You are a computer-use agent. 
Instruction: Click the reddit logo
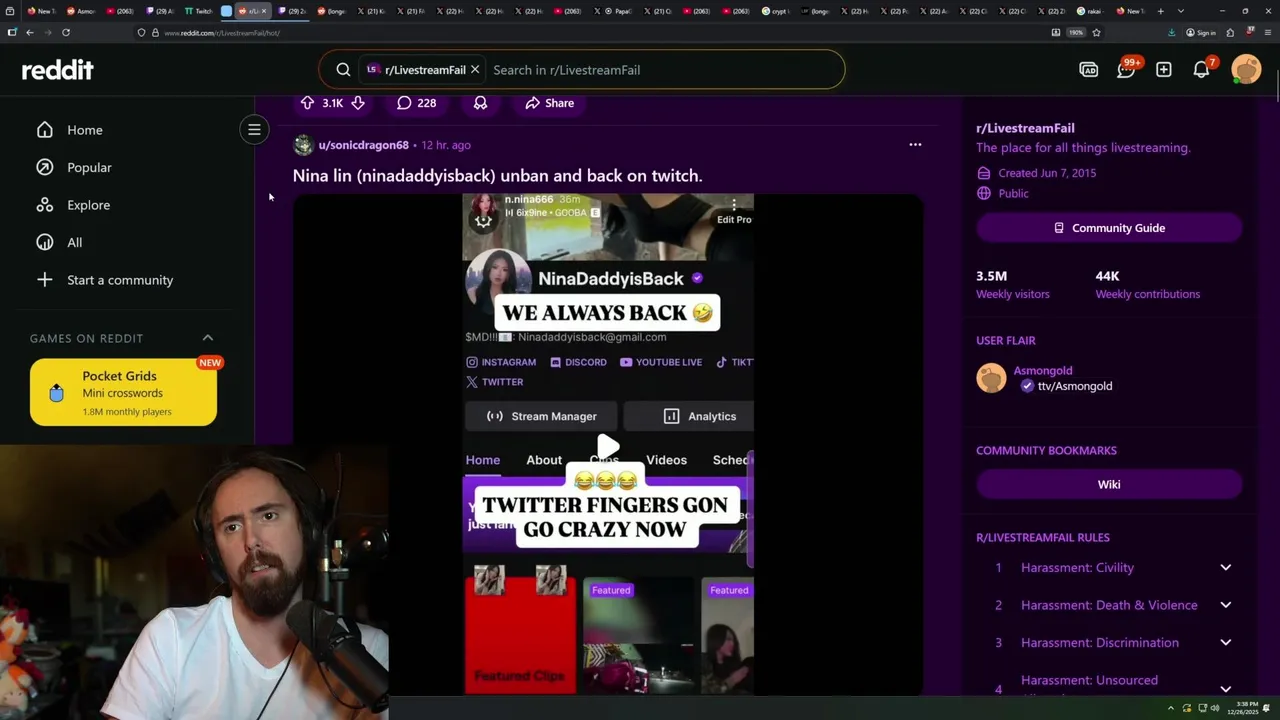[58, 70]
